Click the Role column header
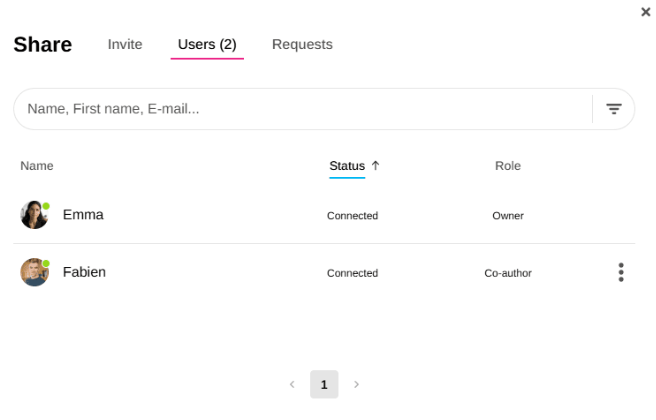Screen dimensions: 656x420 pos(507,165)
